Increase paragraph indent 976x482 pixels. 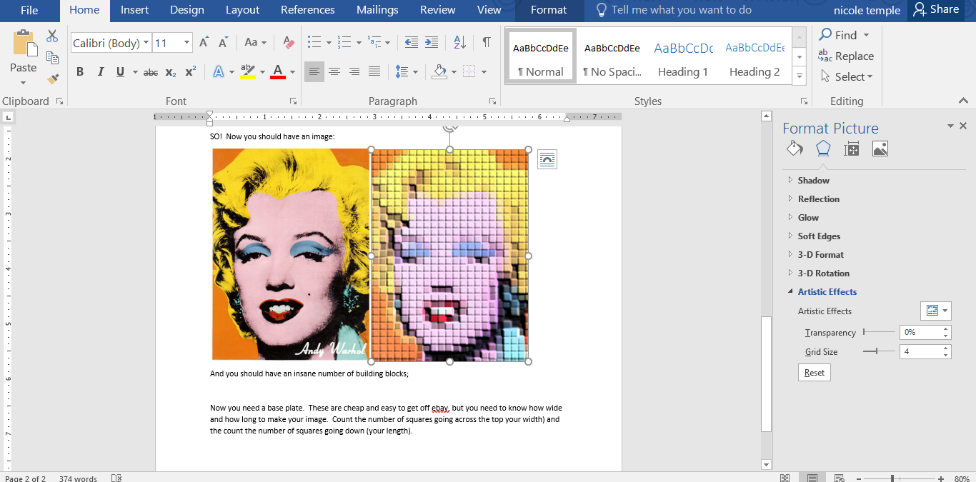click(x=431, y=42)
